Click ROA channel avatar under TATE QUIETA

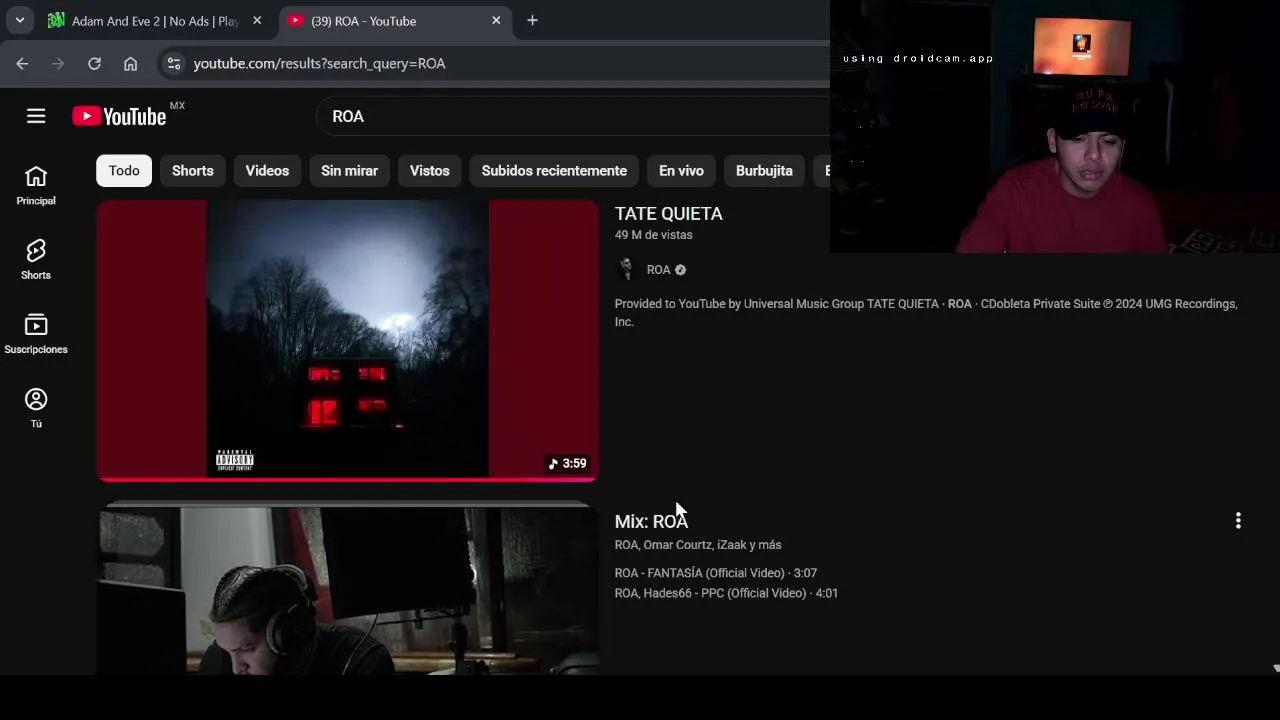pos(626,269)
